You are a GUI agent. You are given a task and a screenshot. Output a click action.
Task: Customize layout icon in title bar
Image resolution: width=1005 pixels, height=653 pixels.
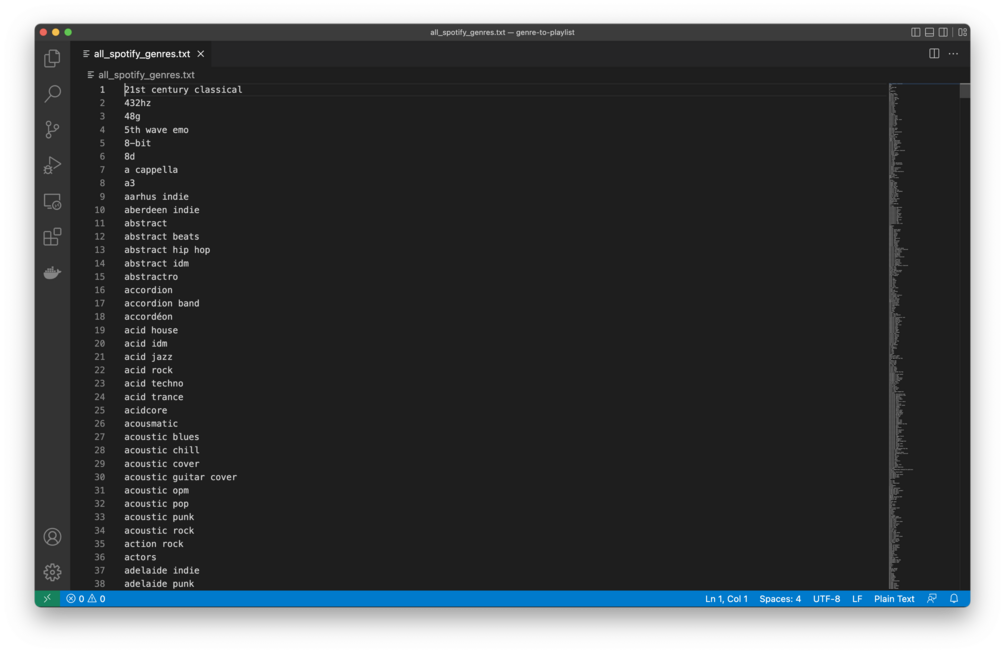pyautogui.click(x=963, y=32)
